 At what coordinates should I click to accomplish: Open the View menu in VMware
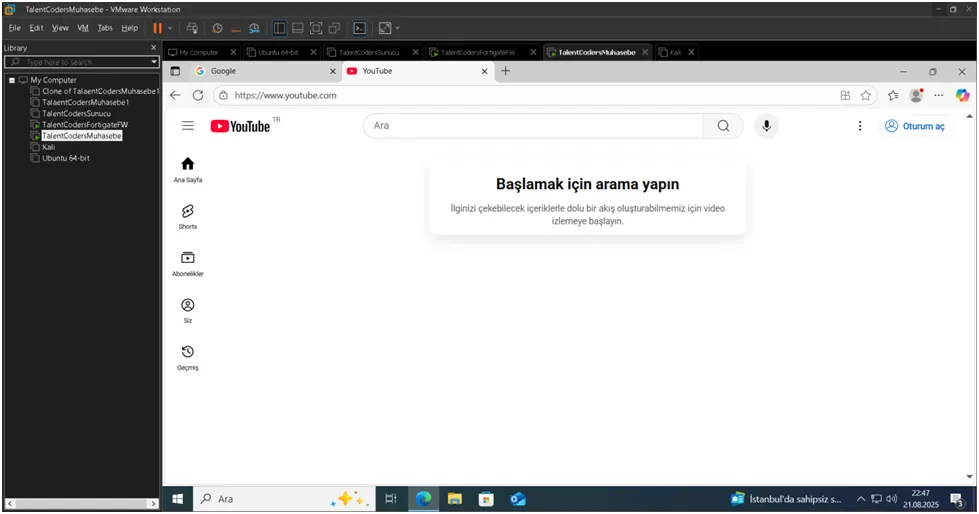(x=60, y=28)
